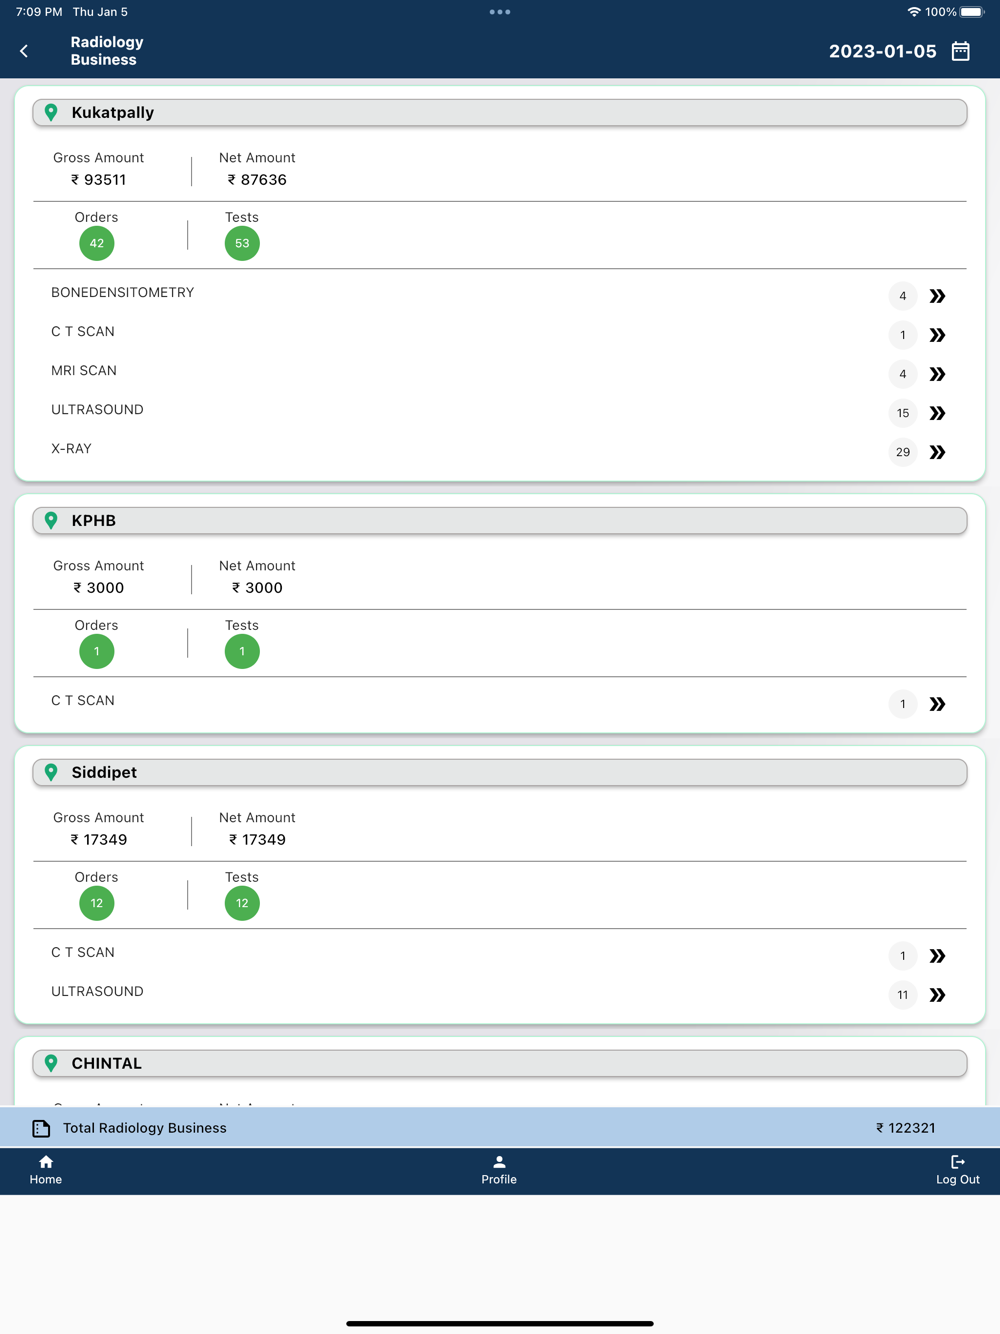1000x1334 pixels.
Task: Select the Siddipet branch header
Action: [x=500, y=773]
